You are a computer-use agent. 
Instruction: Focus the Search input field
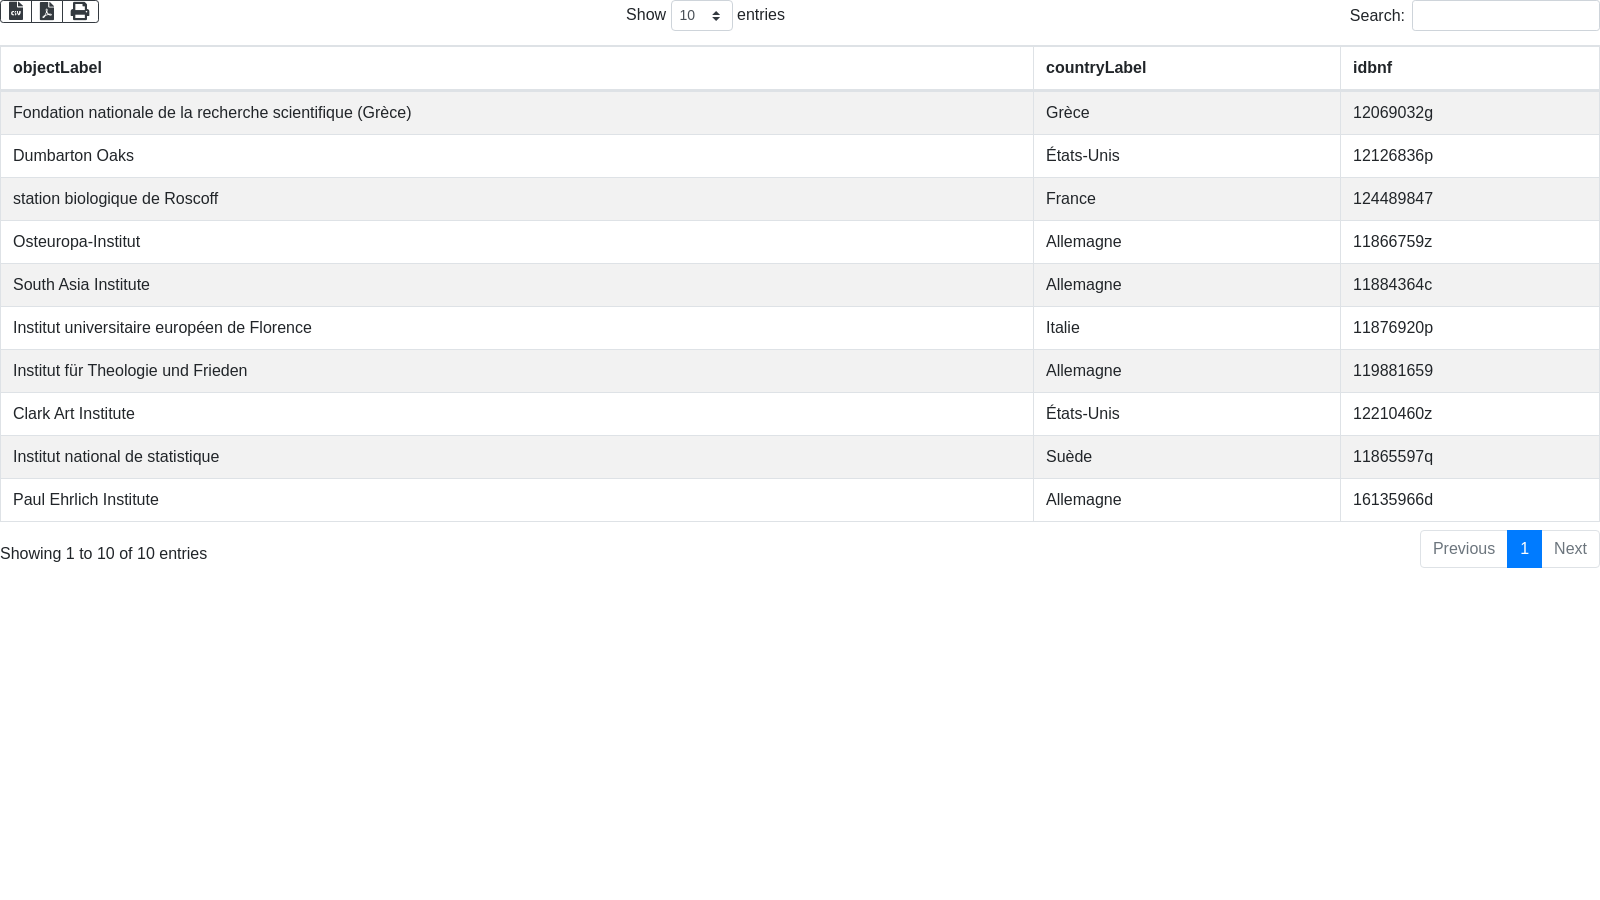coord(1505,15)
